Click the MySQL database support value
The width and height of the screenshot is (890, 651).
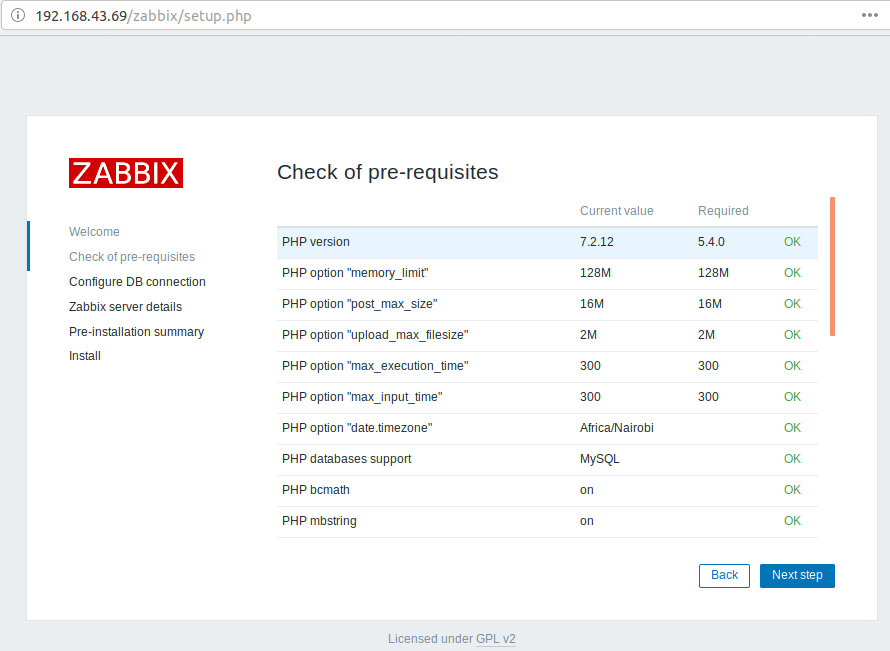pyautogui.click(x=600, y=459)
